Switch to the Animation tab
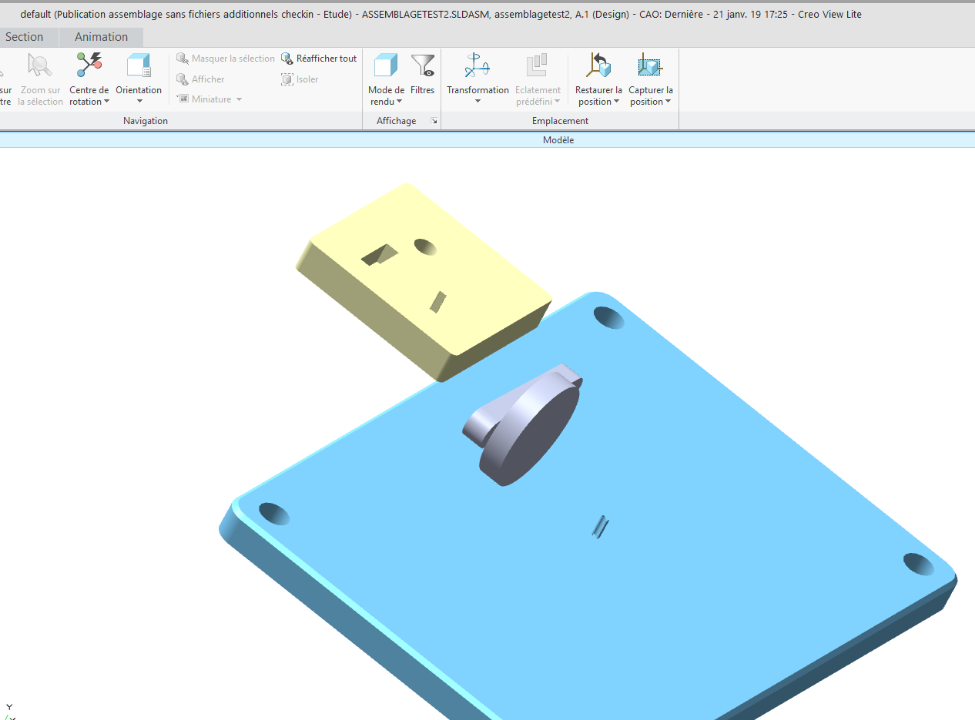This screenshot has width=975, height=720. coord(101,37)
